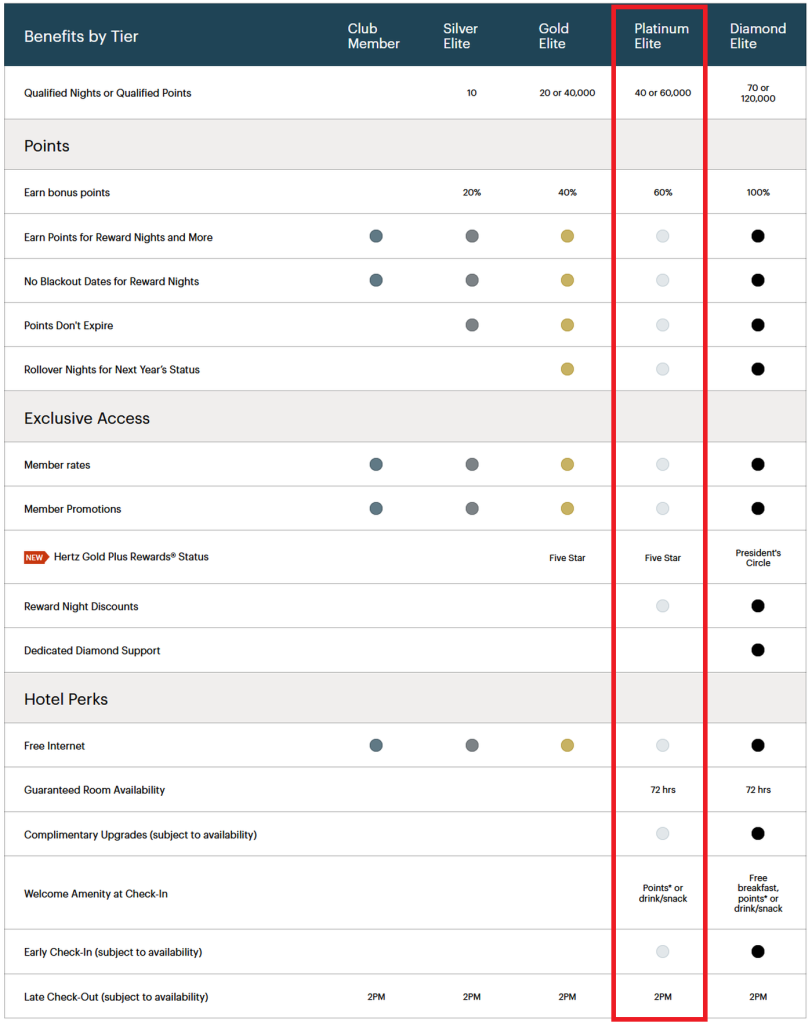Select the 60% bonus points value

(x=662, y=192)
